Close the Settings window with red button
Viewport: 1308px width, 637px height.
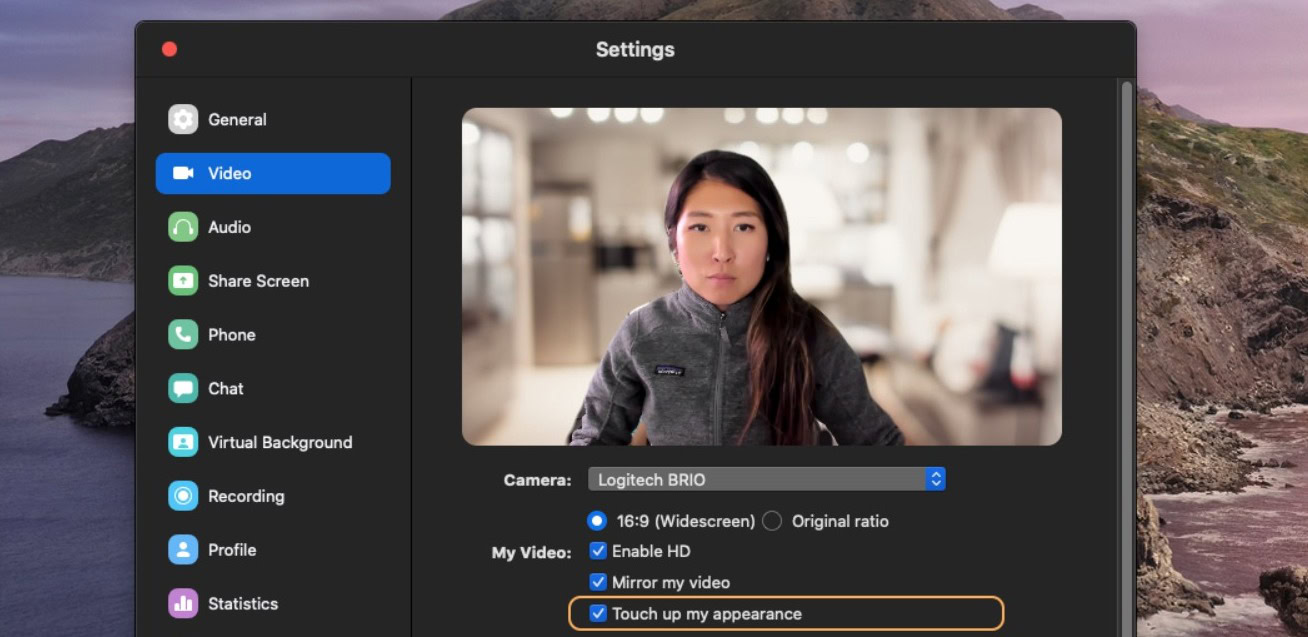click(169, 49)
